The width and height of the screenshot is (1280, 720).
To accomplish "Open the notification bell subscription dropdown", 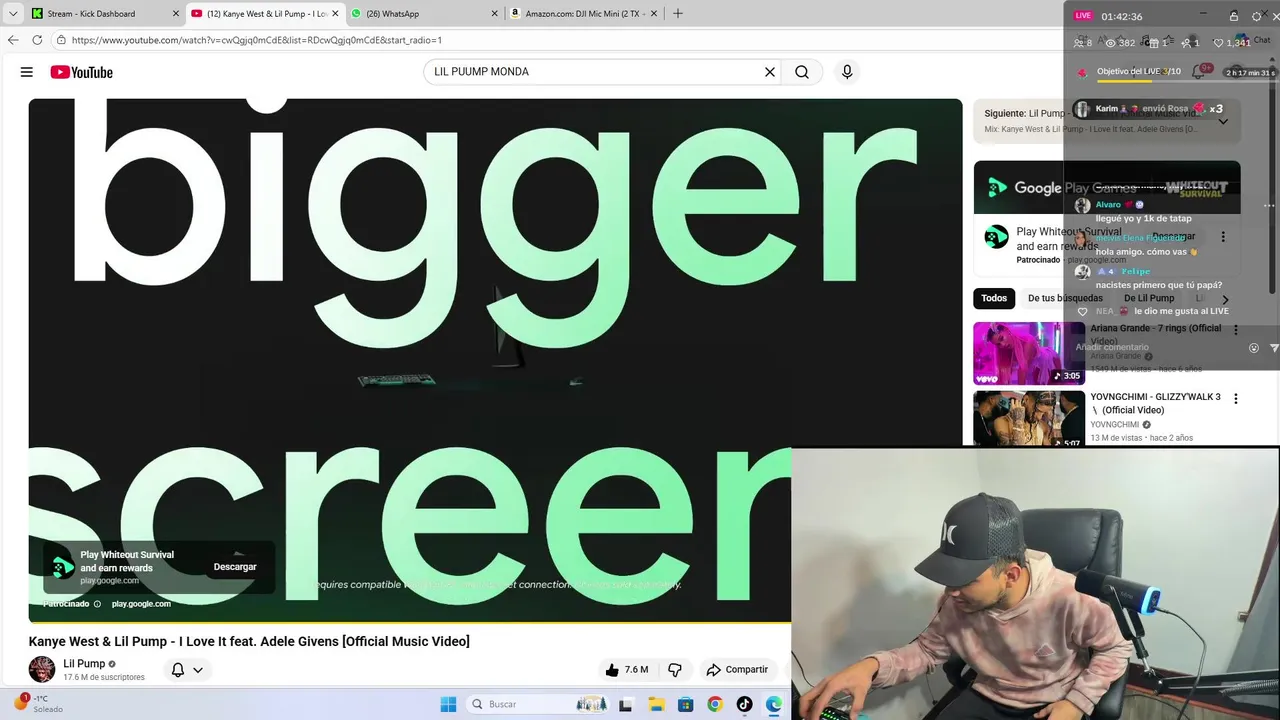I will click(187, 670).
